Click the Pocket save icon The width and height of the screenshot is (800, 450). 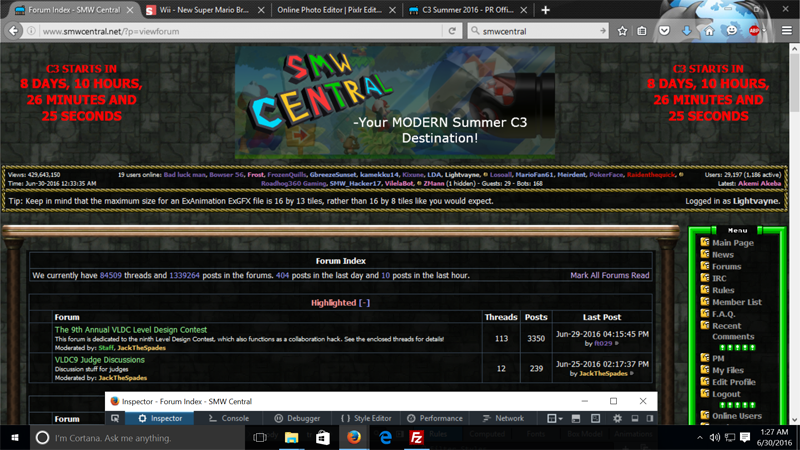[664, 31]
